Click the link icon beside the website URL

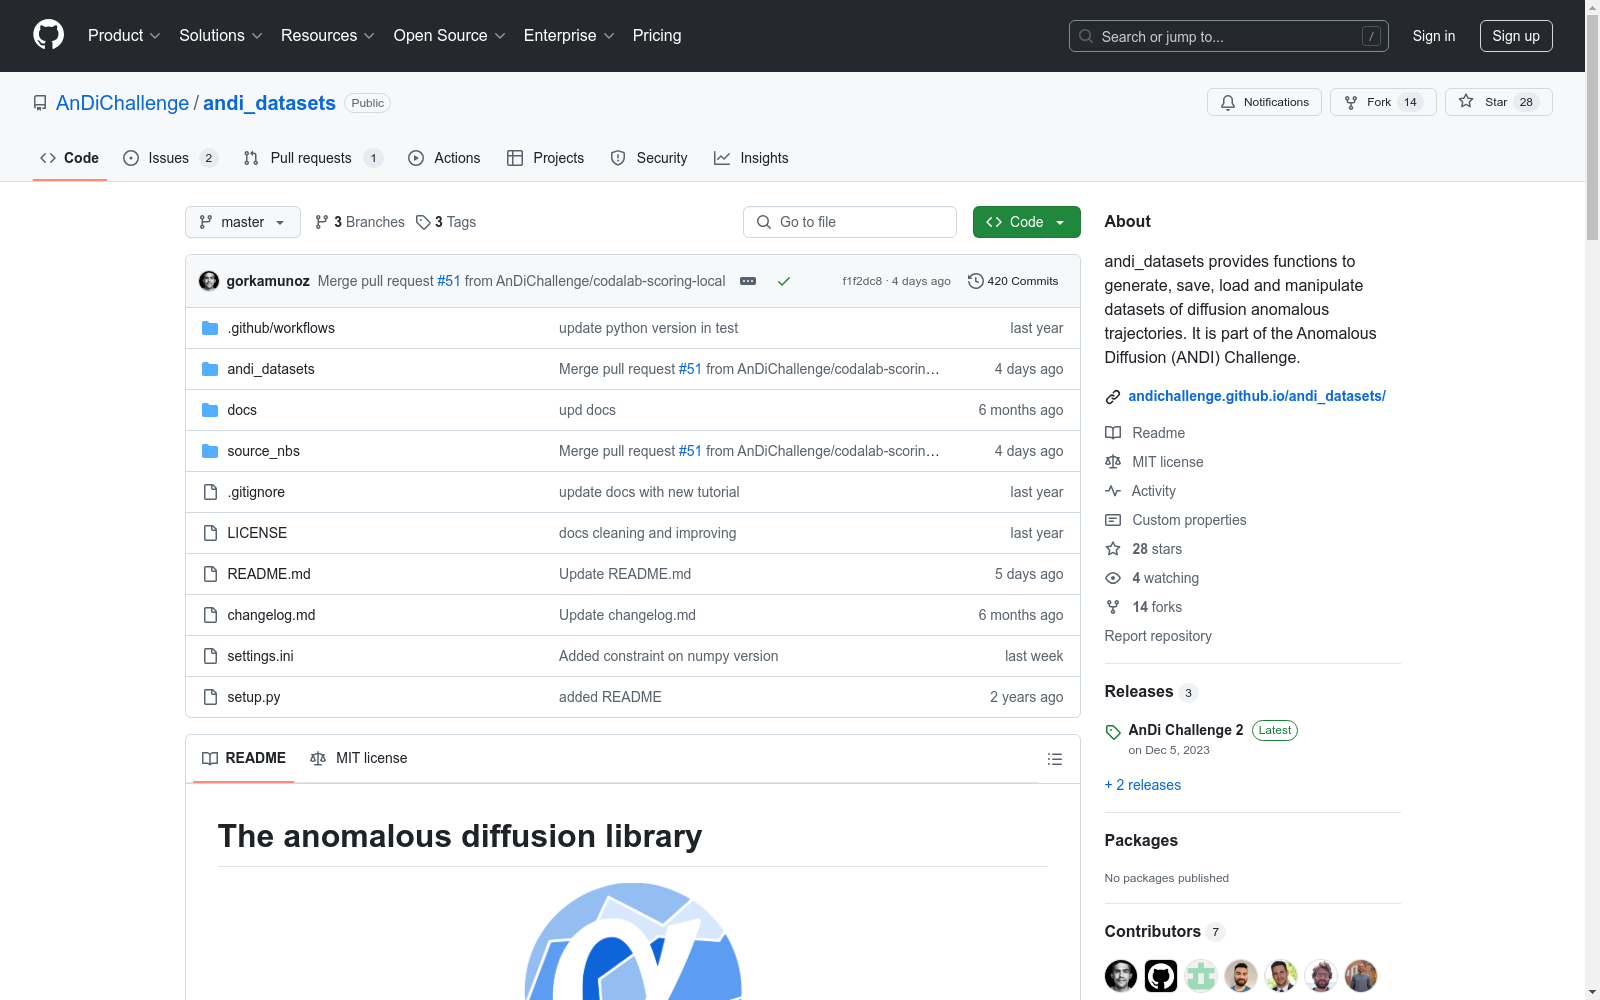point(1113,397)
